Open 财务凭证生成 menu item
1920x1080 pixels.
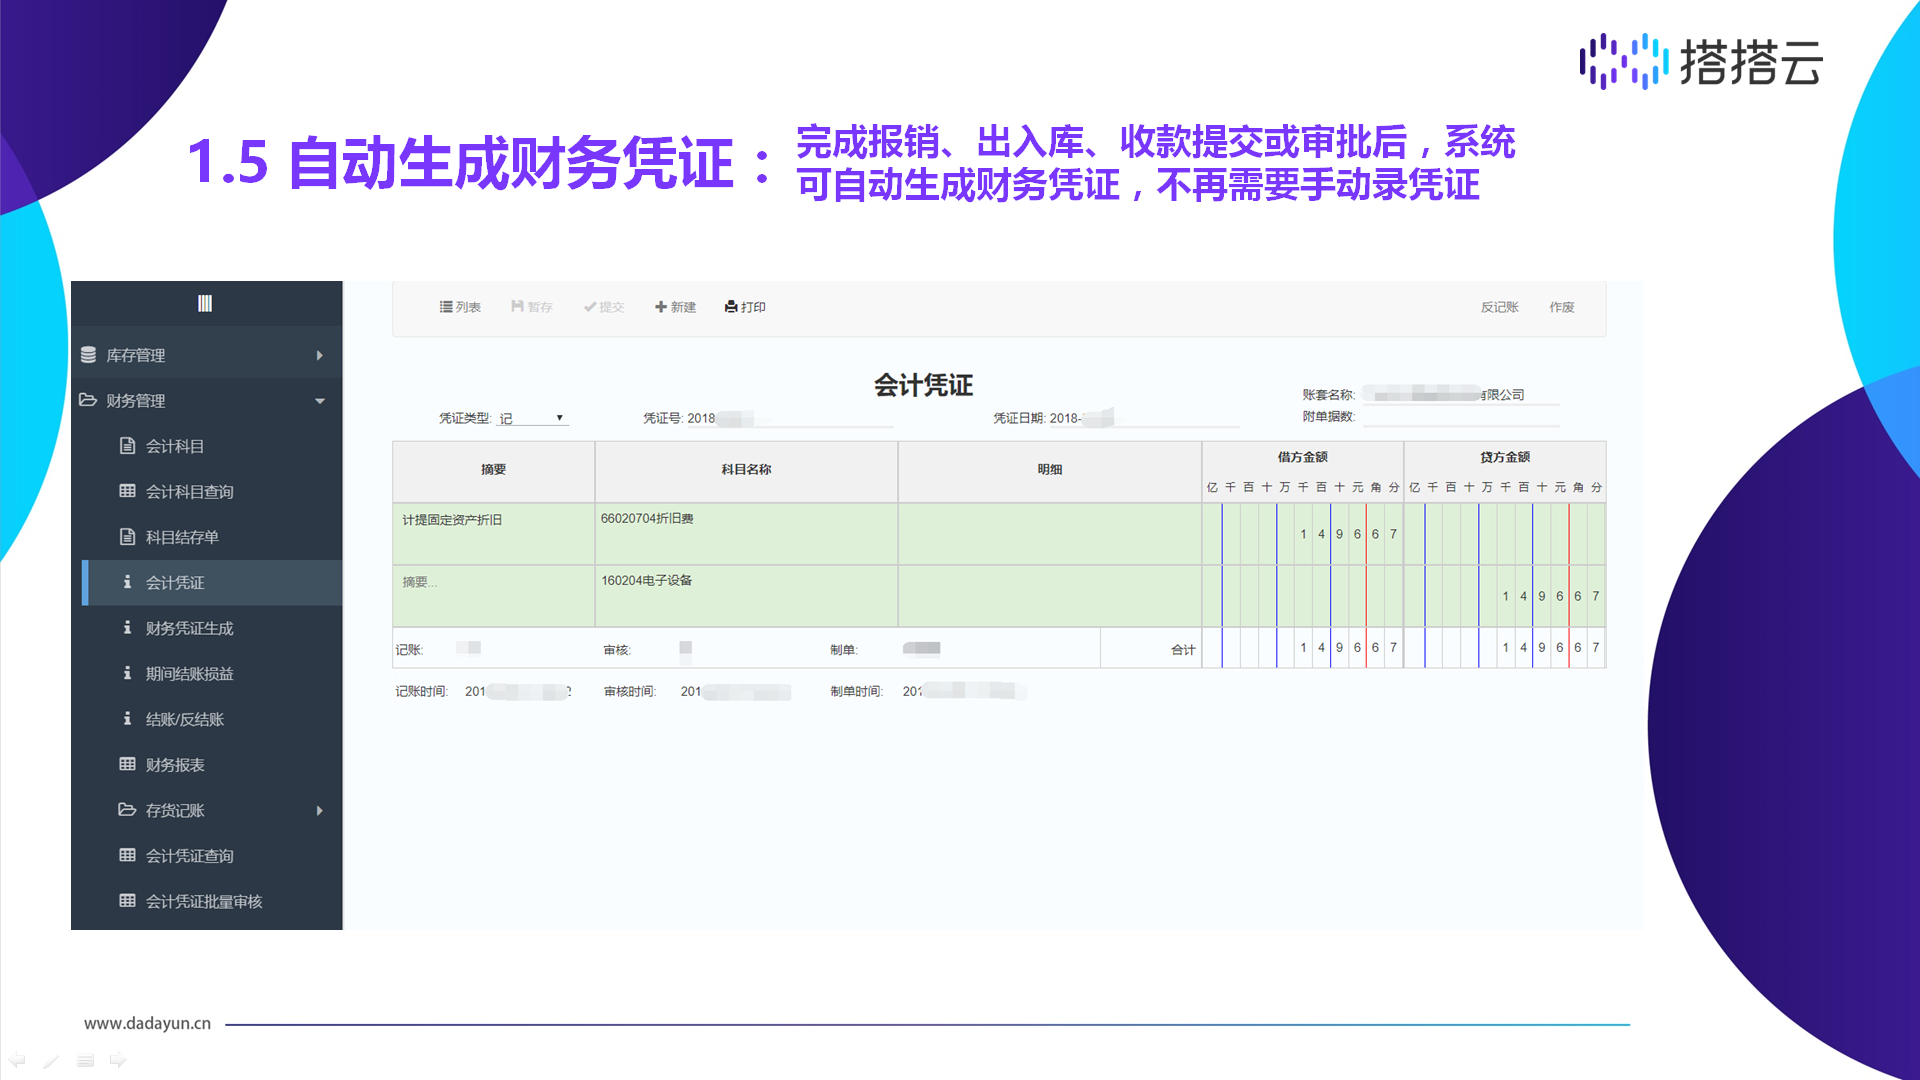coord(189,628)
